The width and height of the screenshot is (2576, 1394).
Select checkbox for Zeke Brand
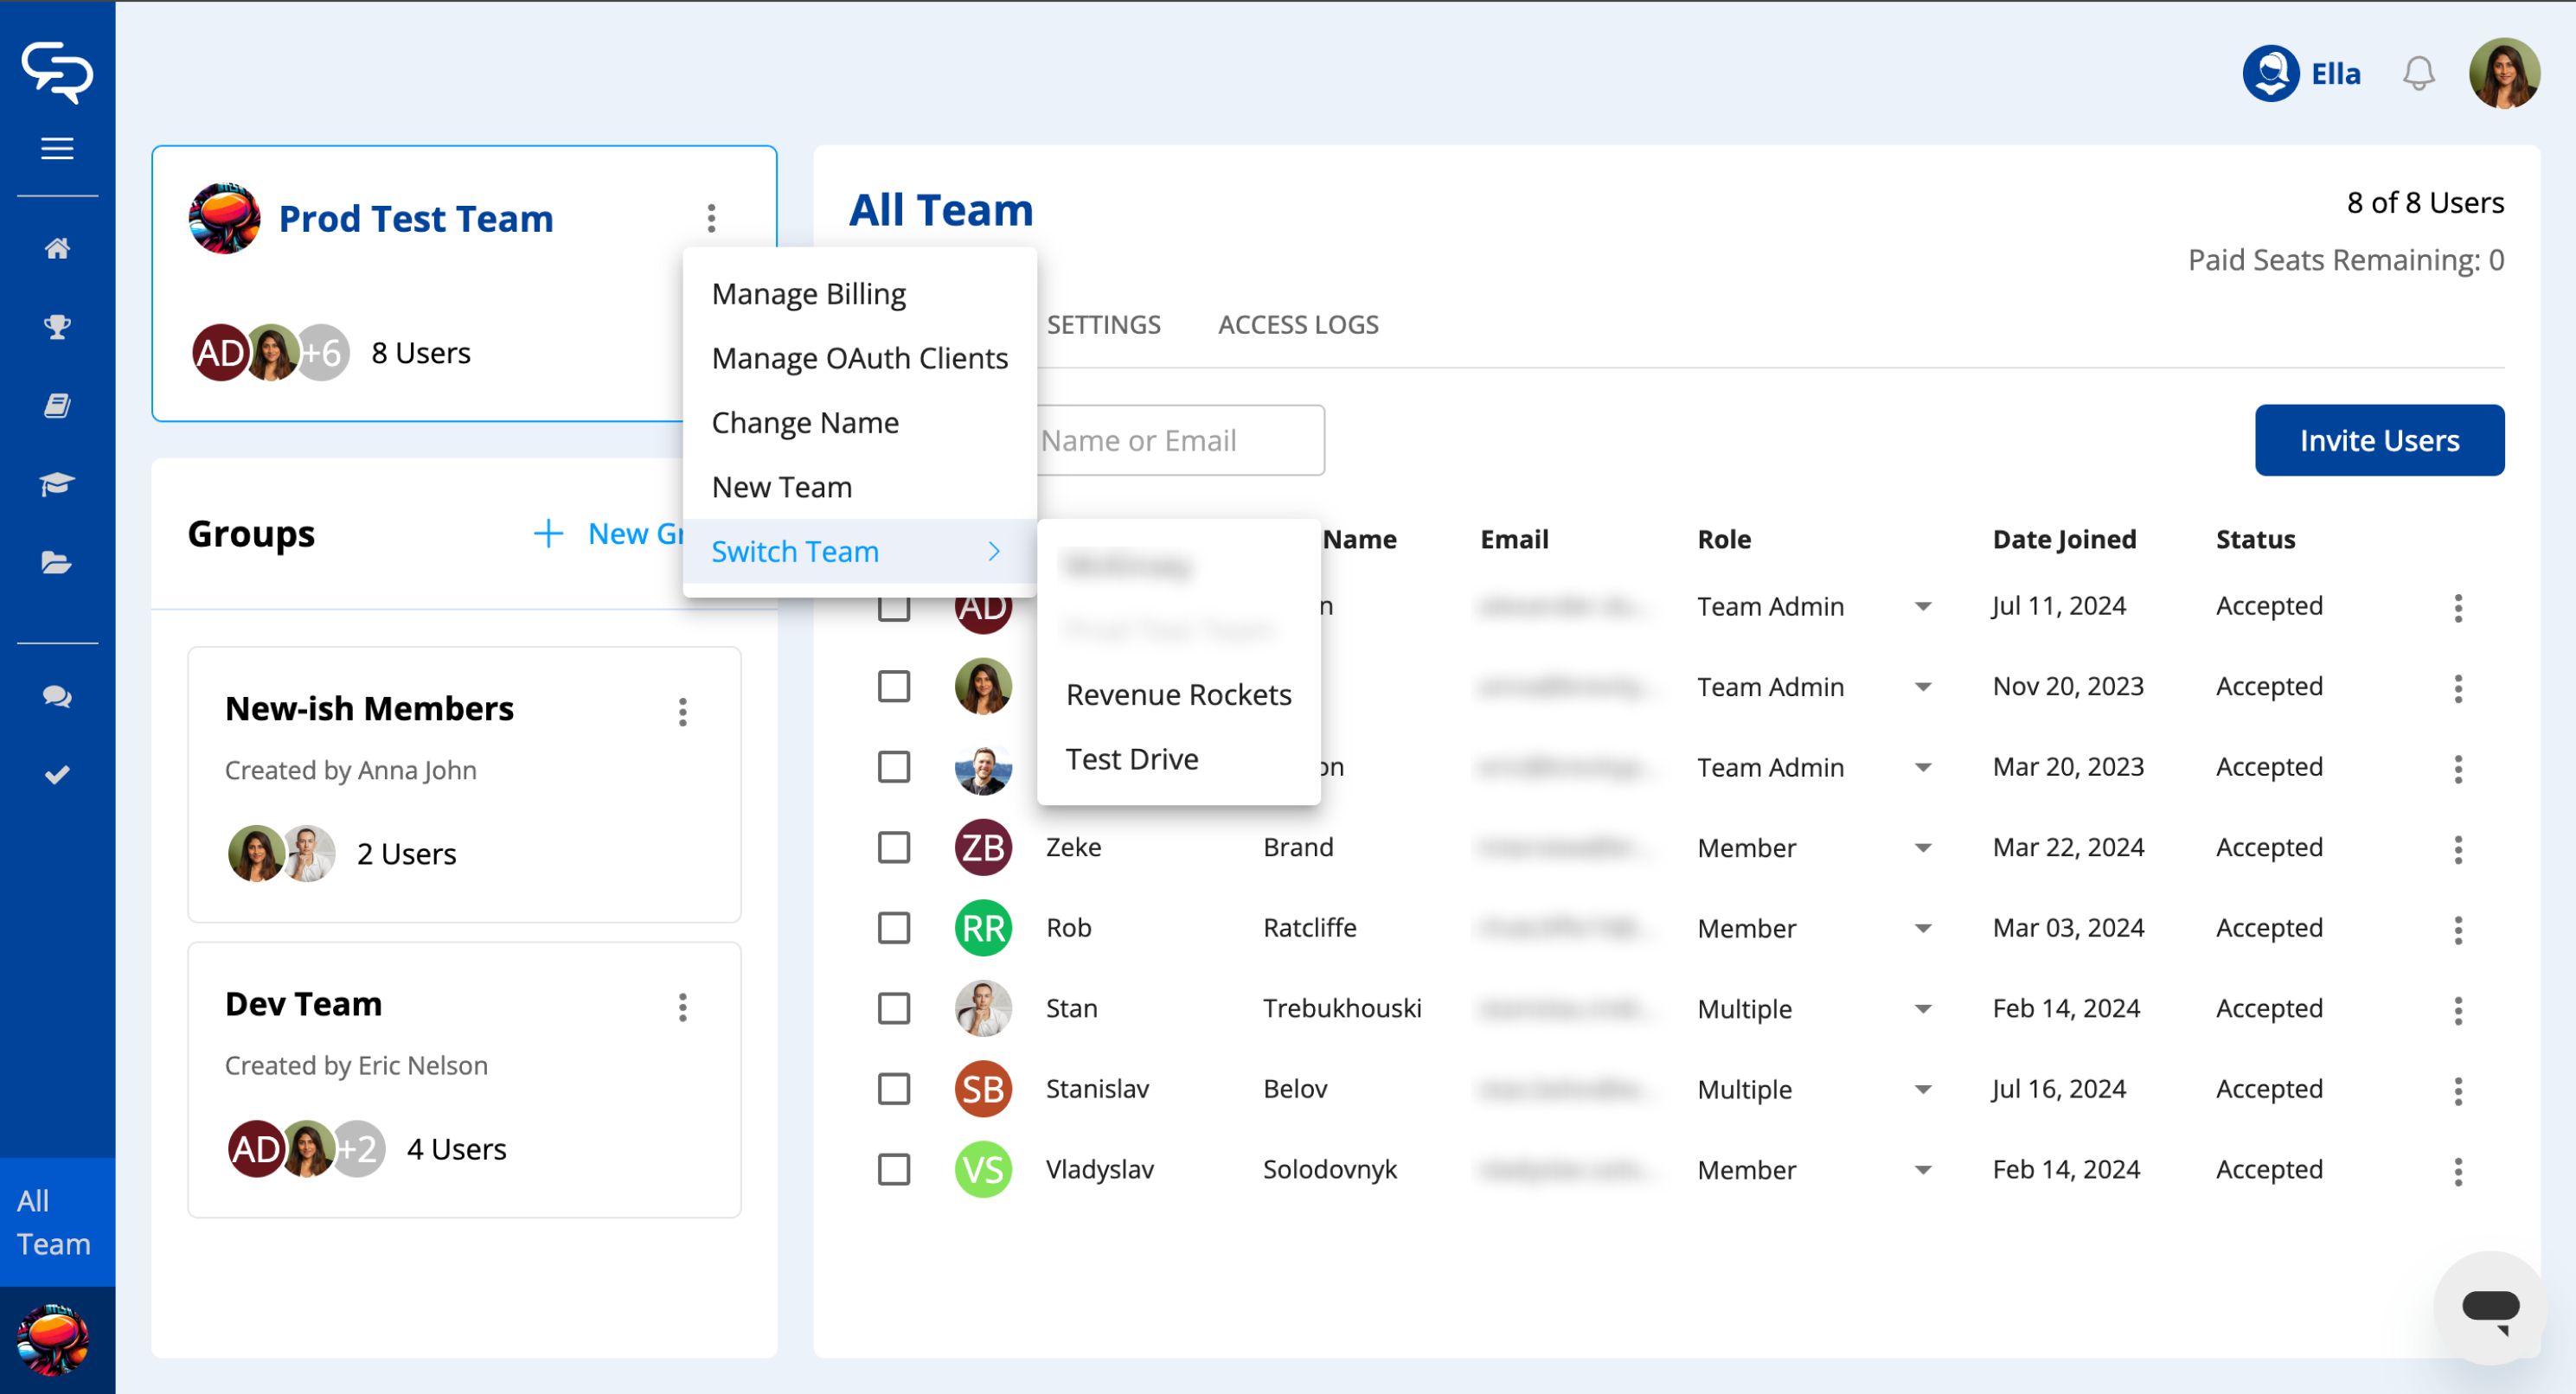[893, 848]
